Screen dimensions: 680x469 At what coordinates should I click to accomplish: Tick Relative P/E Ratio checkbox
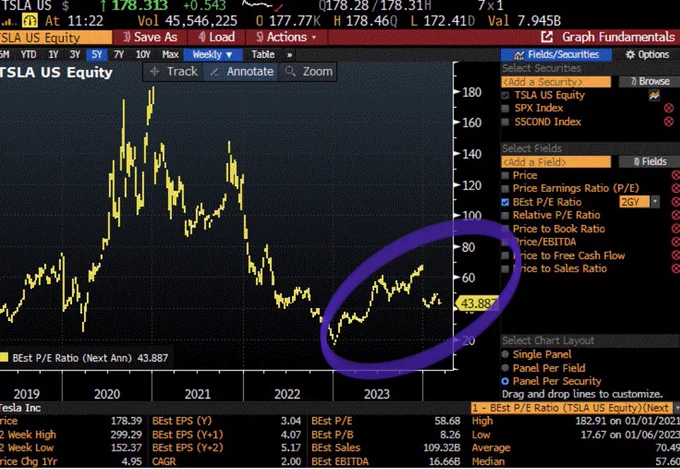pyautogui.click(x=505, y=215)
